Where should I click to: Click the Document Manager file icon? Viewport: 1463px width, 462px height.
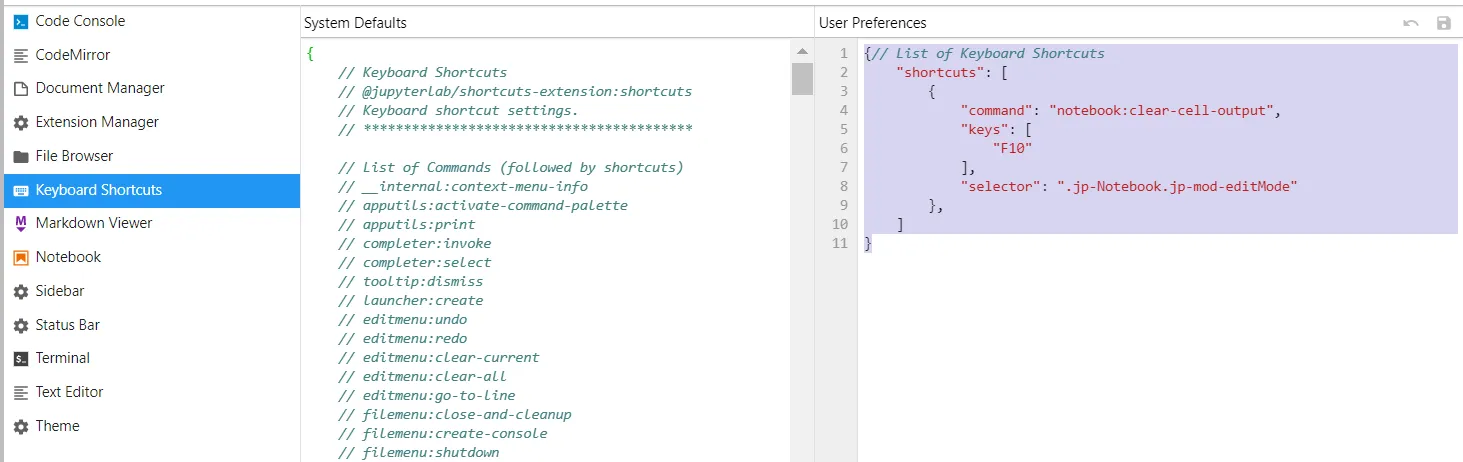pos(20,89)
